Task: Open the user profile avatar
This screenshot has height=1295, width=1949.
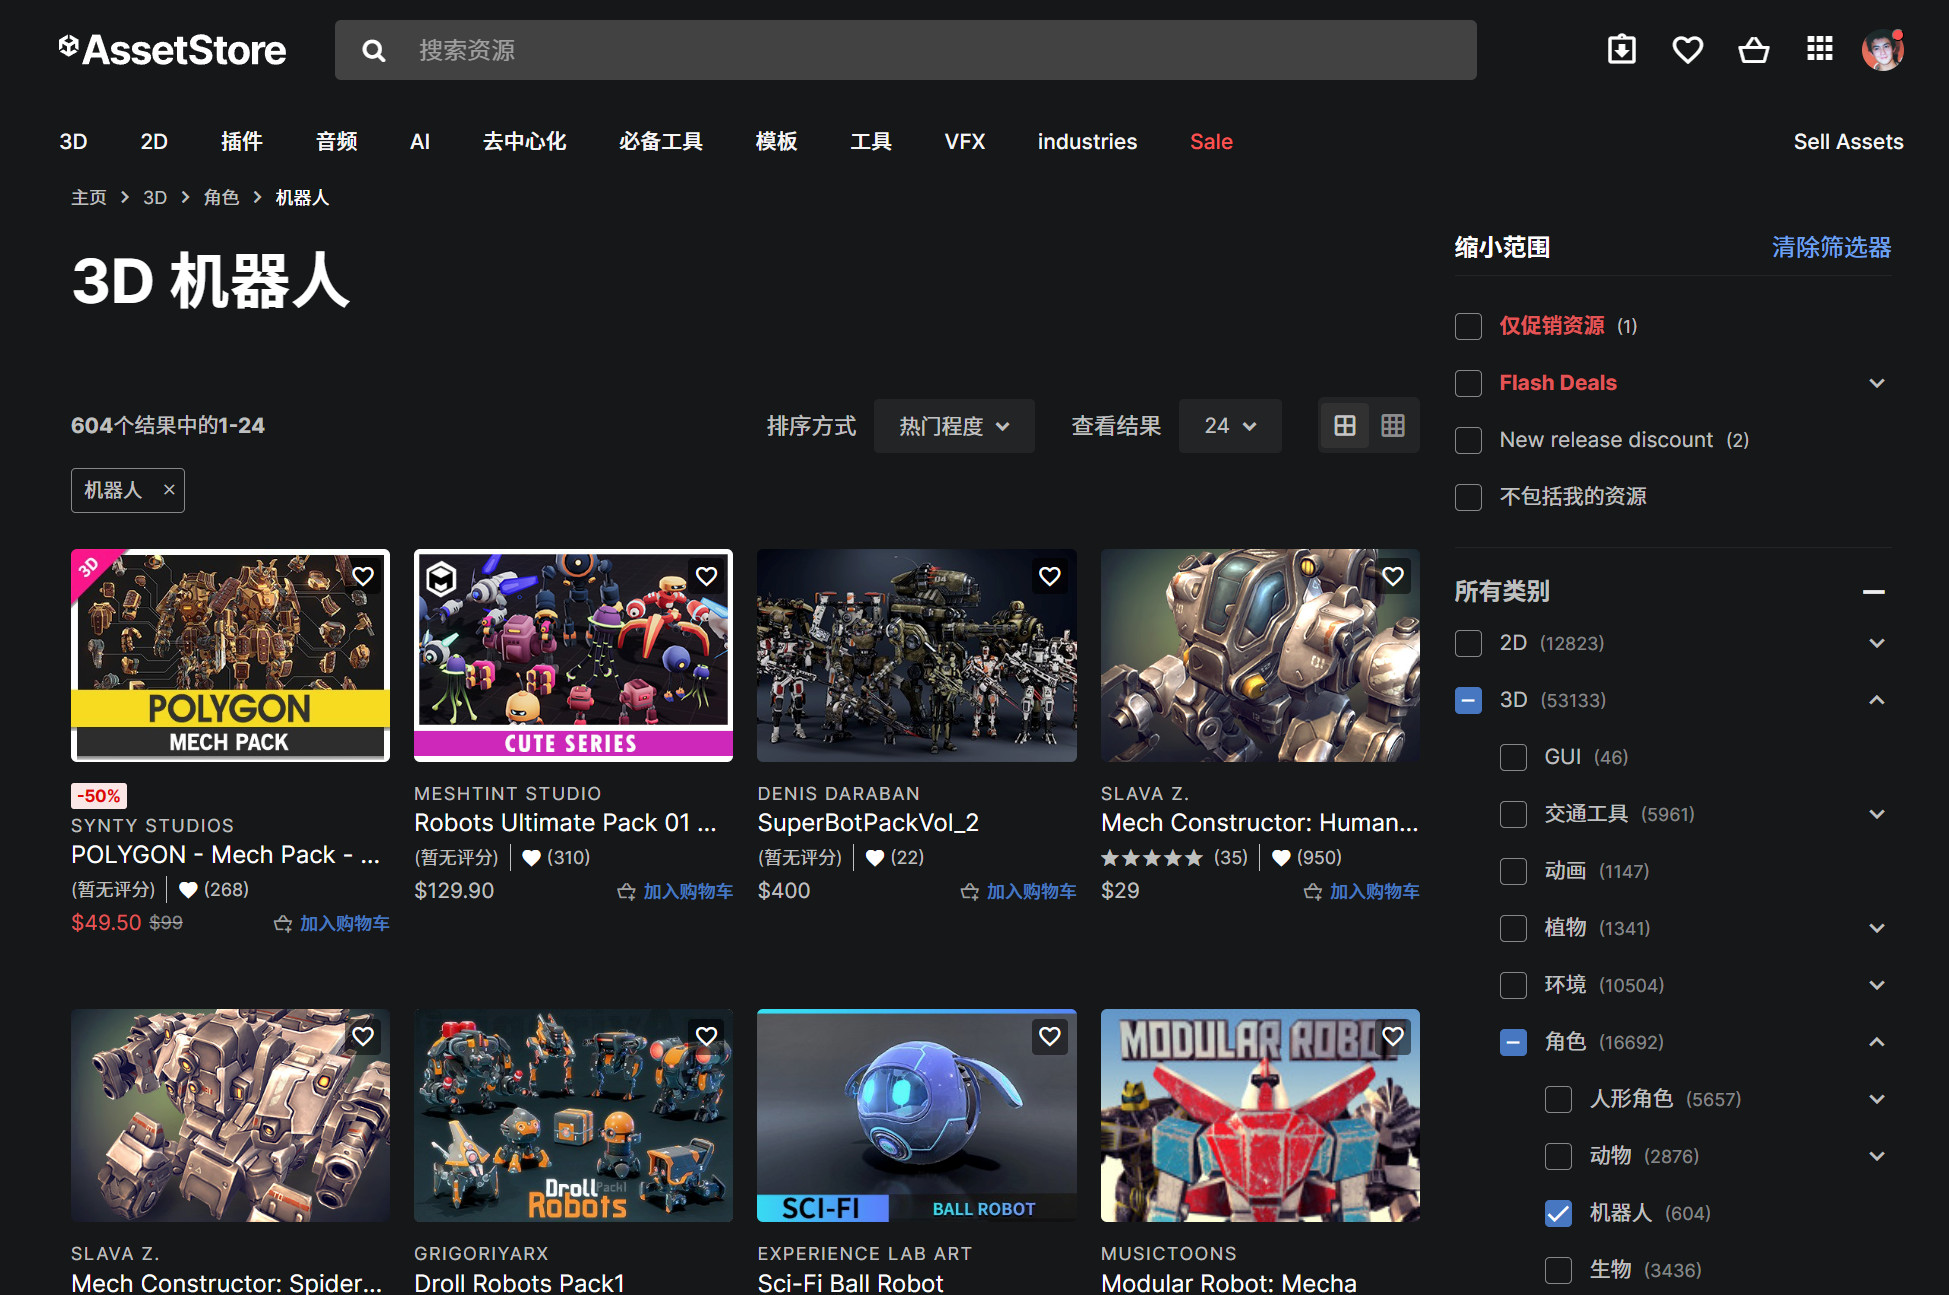Action: [1883, 49]
